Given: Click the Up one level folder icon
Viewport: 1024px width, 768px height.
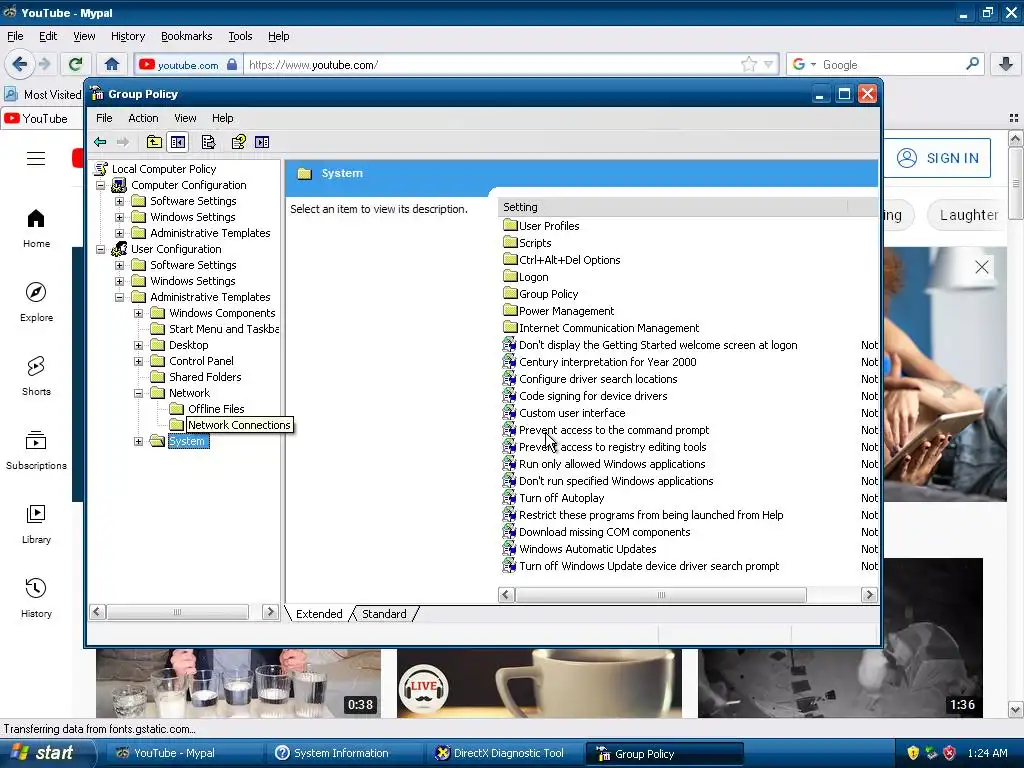Looking at the screenshot, I should (154, 142).
